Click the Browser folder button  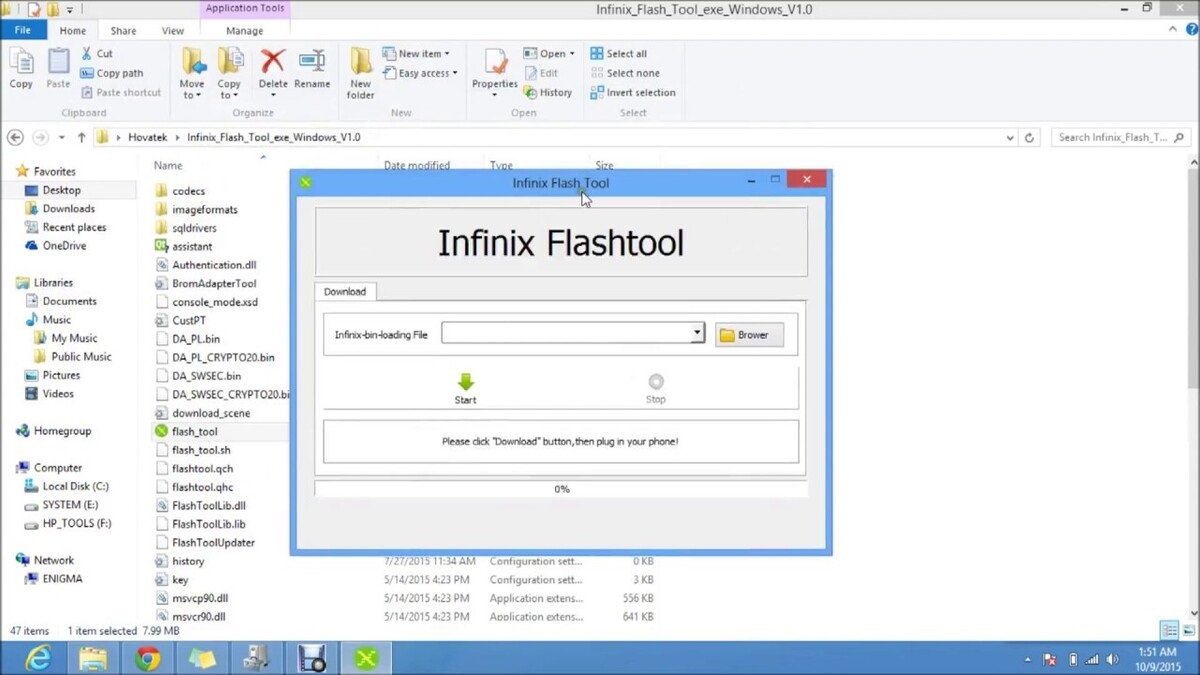(x=749, y=335)
